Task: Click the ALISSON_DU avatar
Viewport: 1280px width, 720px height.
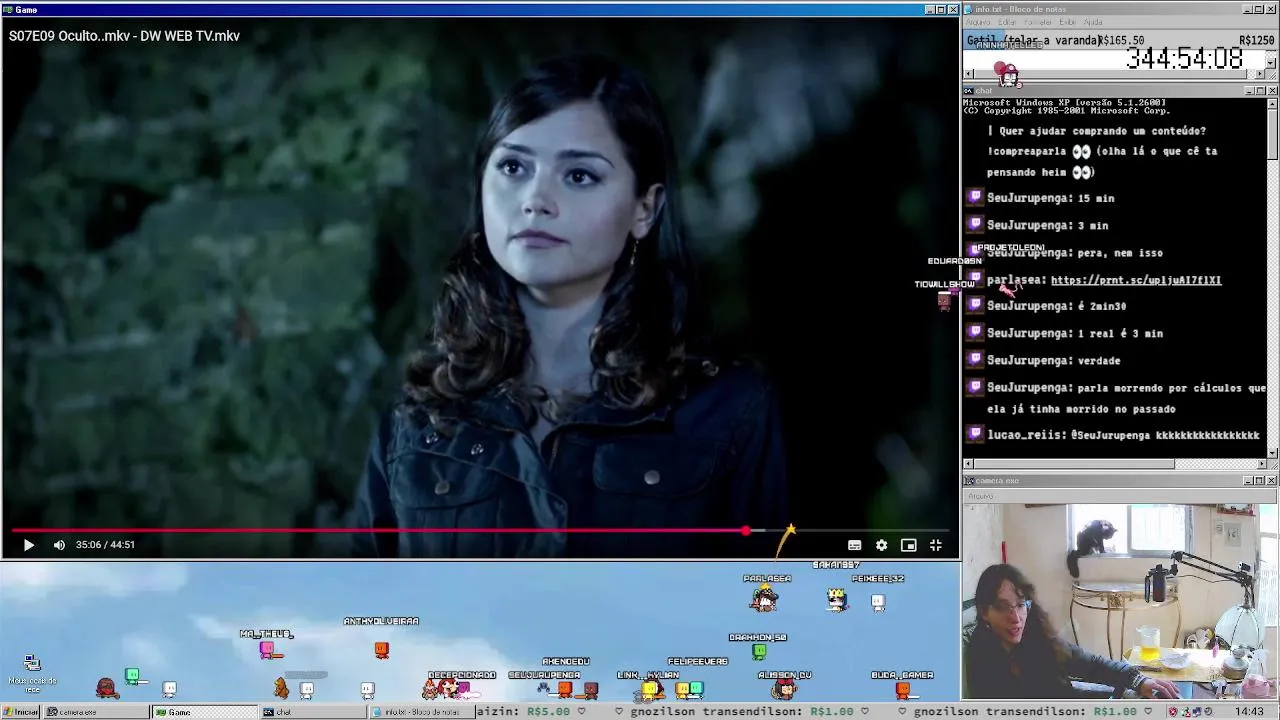Action: (786, 689)
